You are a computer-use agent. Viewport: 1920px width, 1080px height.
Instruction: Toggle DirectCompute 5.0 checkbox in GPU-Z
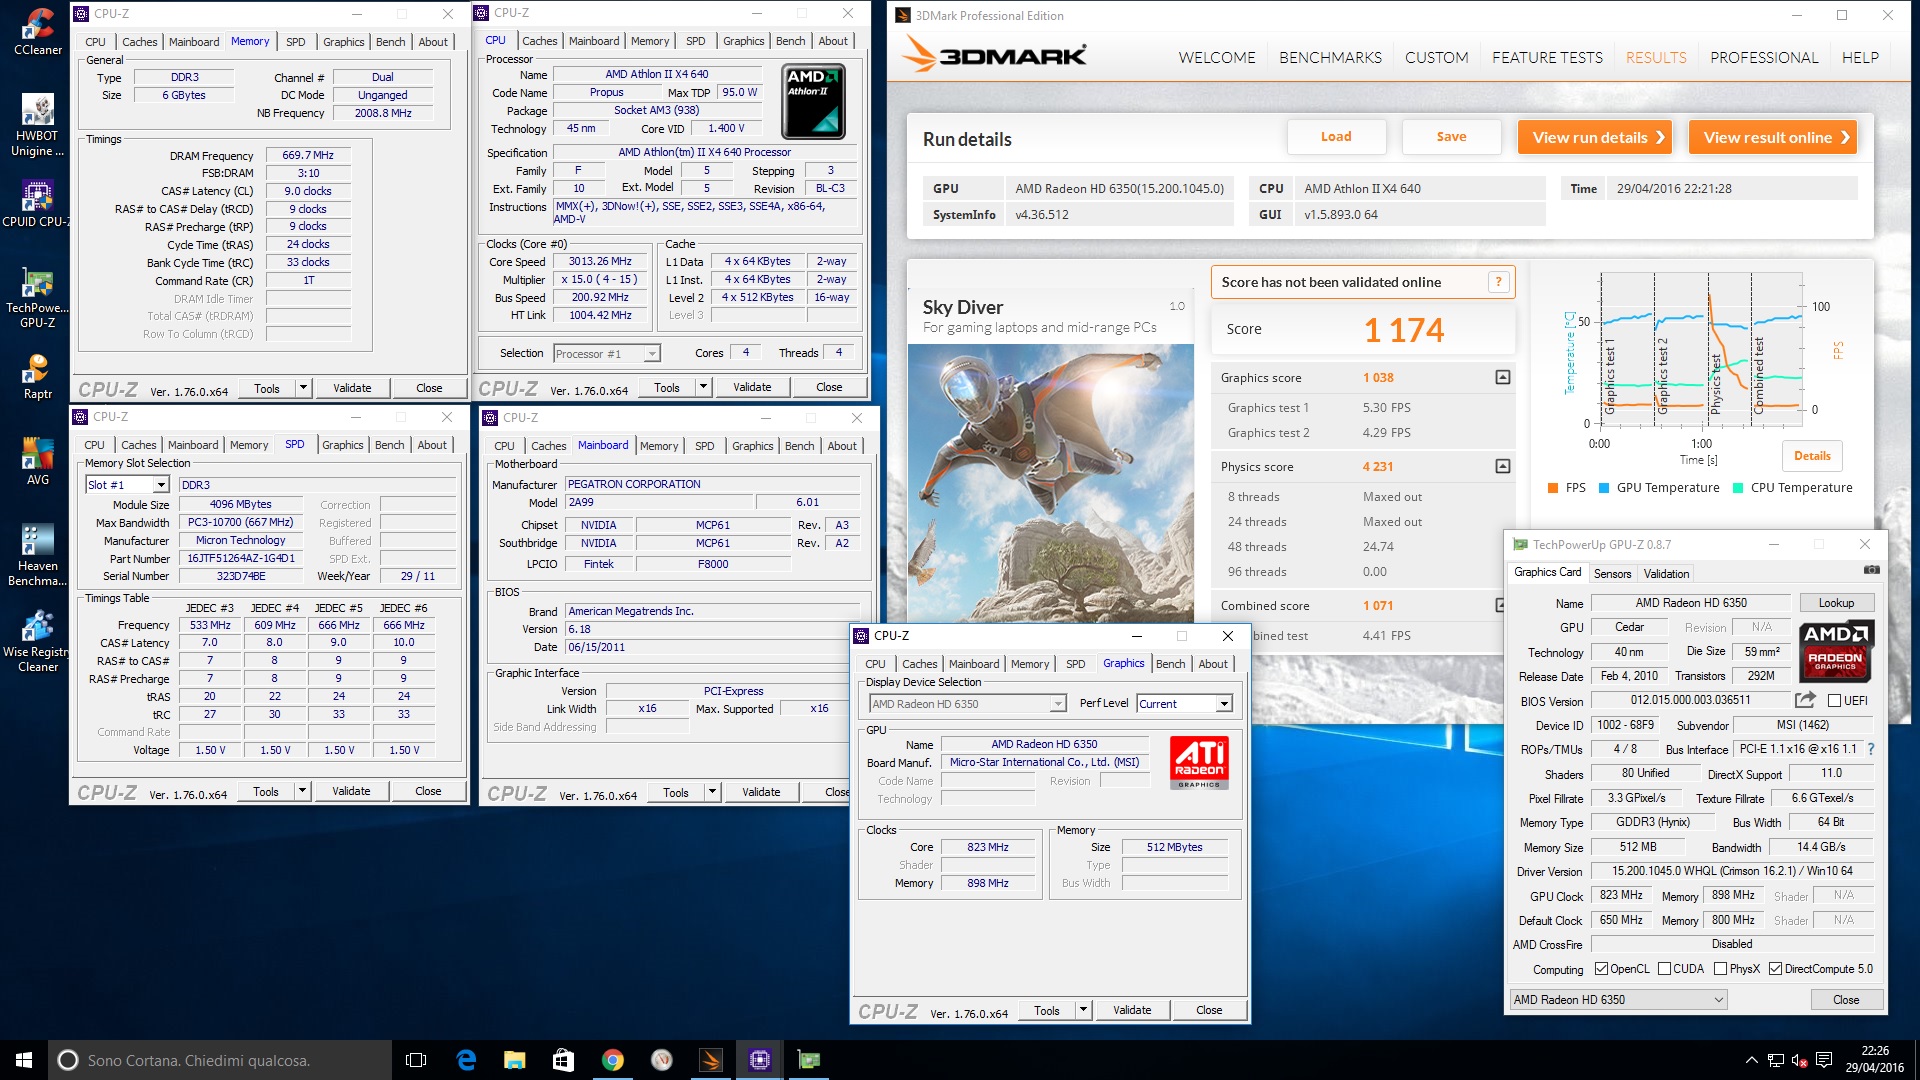[x=1775, y=968]
